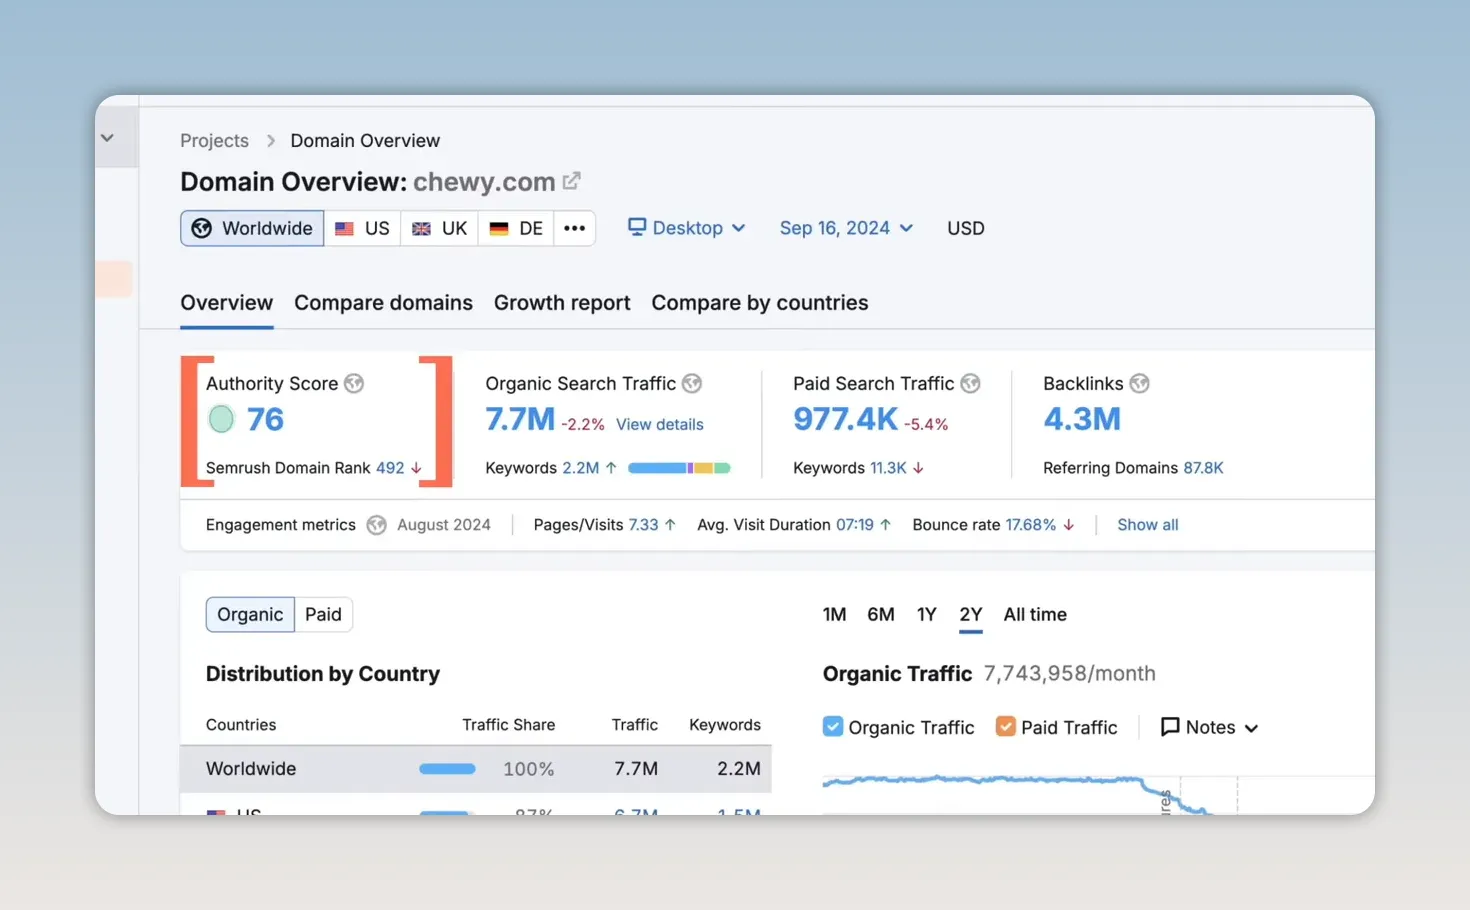Click the German flag icon
The height and width of the screenshot is (910, 1470).
pyautogui.click(x=498, y=228)
